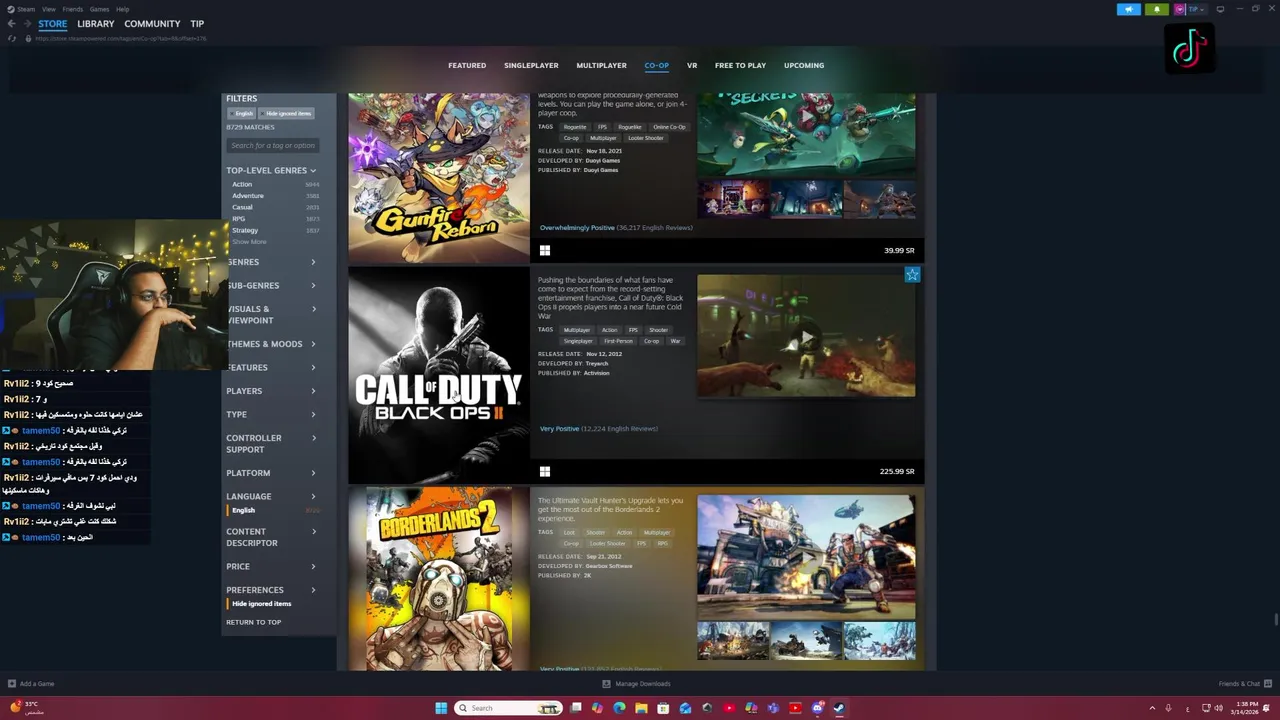The height and width of the screenshot is (720, 1280).
Task: Click the Gunfire Reborn Overwhelmingly Positive reviews link
Action: click(577, 228)
